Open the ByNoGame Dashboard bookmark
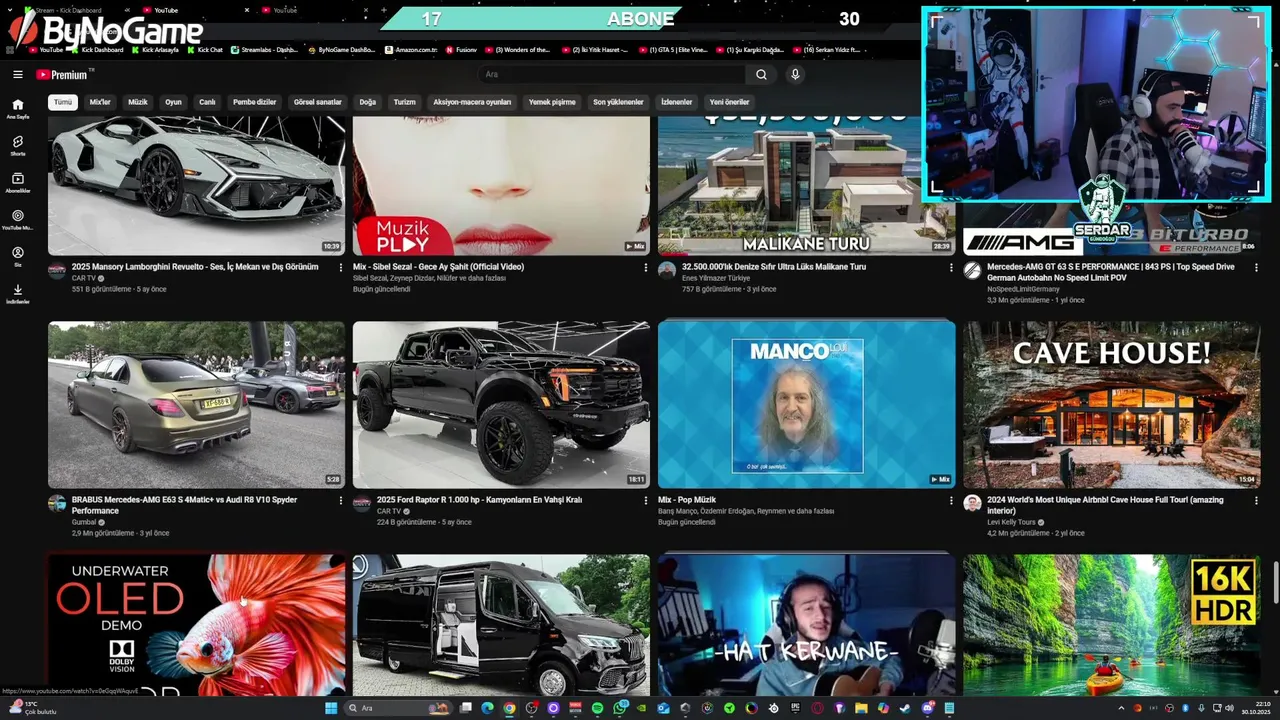This screenshot has width=1280, height=720. 341,49
